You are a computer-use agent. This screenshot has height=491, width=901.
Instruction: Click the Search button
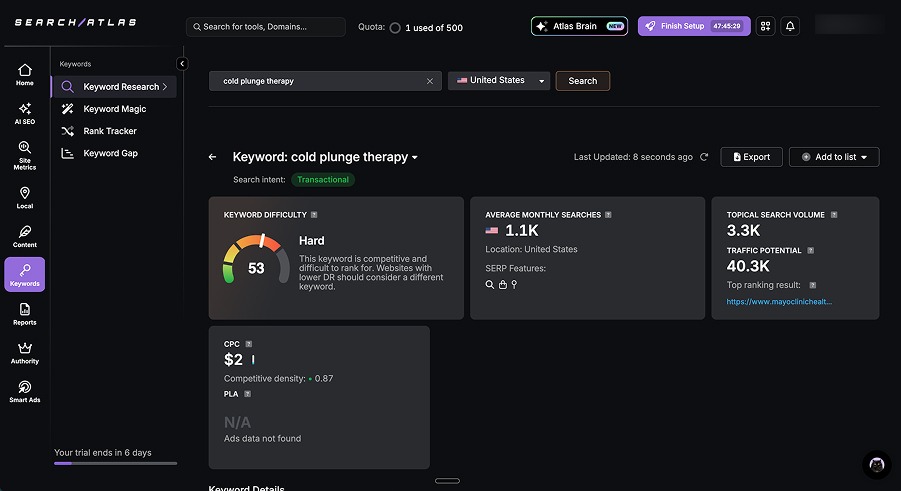(583, 81)
